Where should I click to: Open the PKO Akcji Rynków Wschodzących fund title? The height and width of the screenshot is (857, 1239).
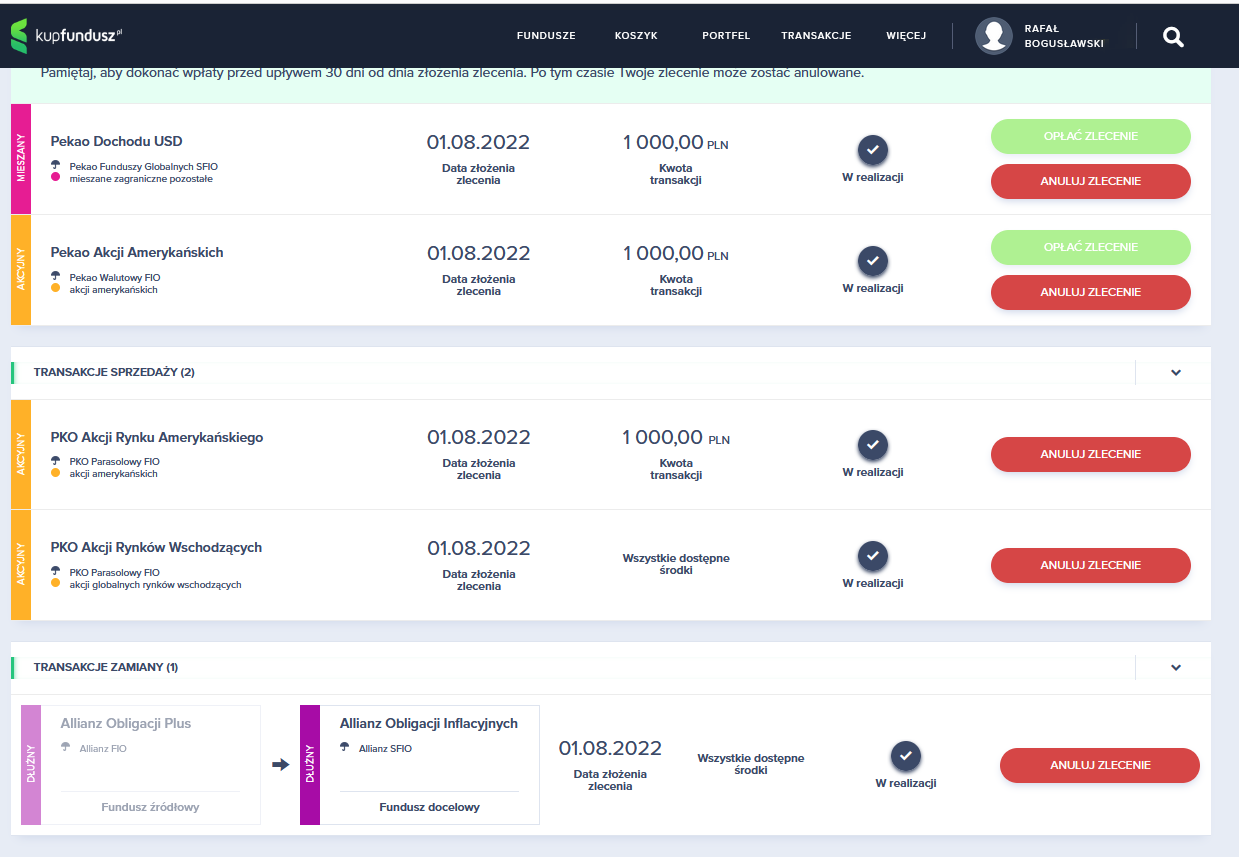[x=156, y=547]
